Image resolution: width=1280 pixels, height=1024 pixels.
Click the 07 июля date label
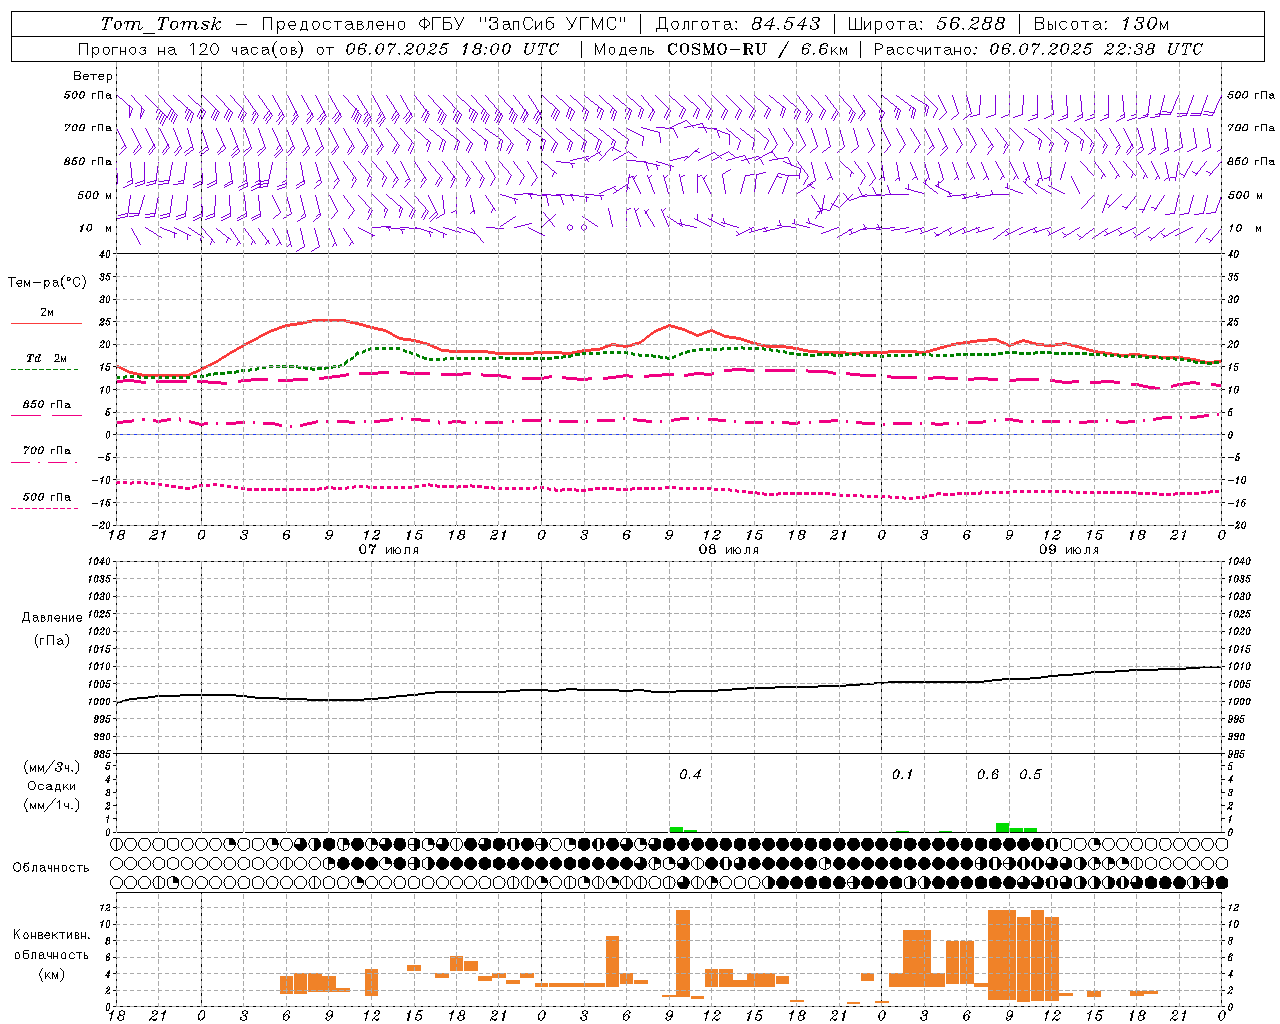(389, 550)
